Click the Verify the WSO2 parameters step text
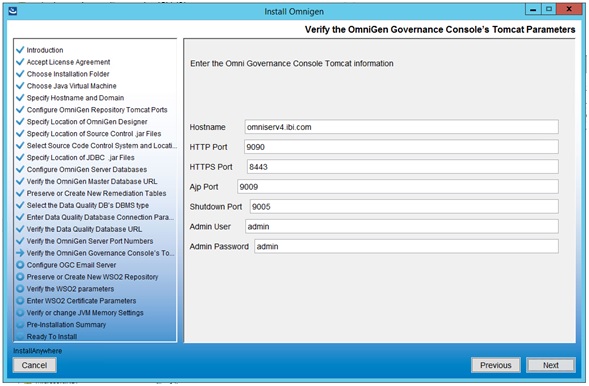 point(70,289)
